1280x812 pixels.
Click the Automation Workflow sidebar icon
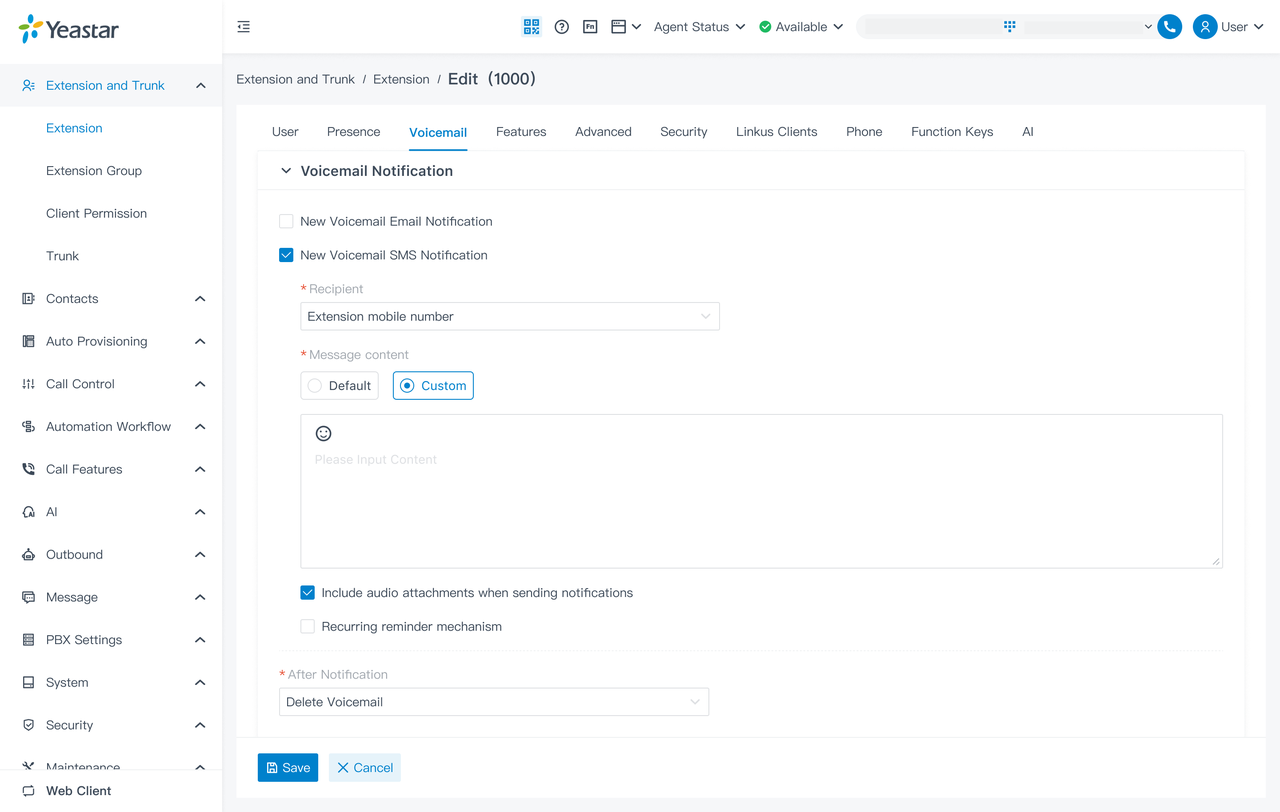click(x=28, y=427)
